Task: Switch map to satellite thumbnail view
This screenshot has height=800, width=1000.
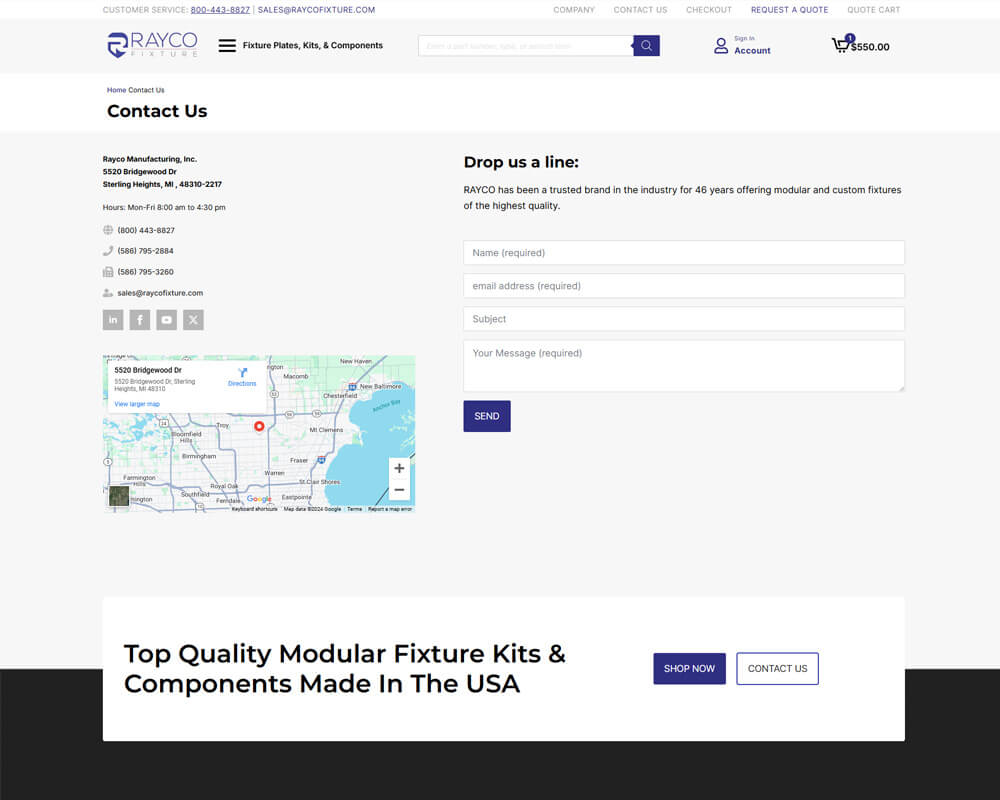Action: 119,496
